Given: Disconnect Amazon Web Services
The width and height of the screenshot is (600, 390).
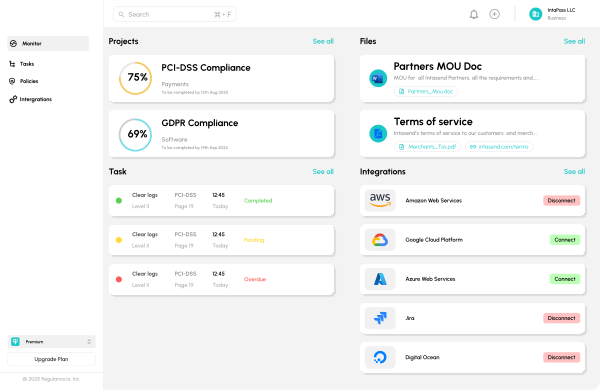Looking at the screenshot, I should click(561, 201).
